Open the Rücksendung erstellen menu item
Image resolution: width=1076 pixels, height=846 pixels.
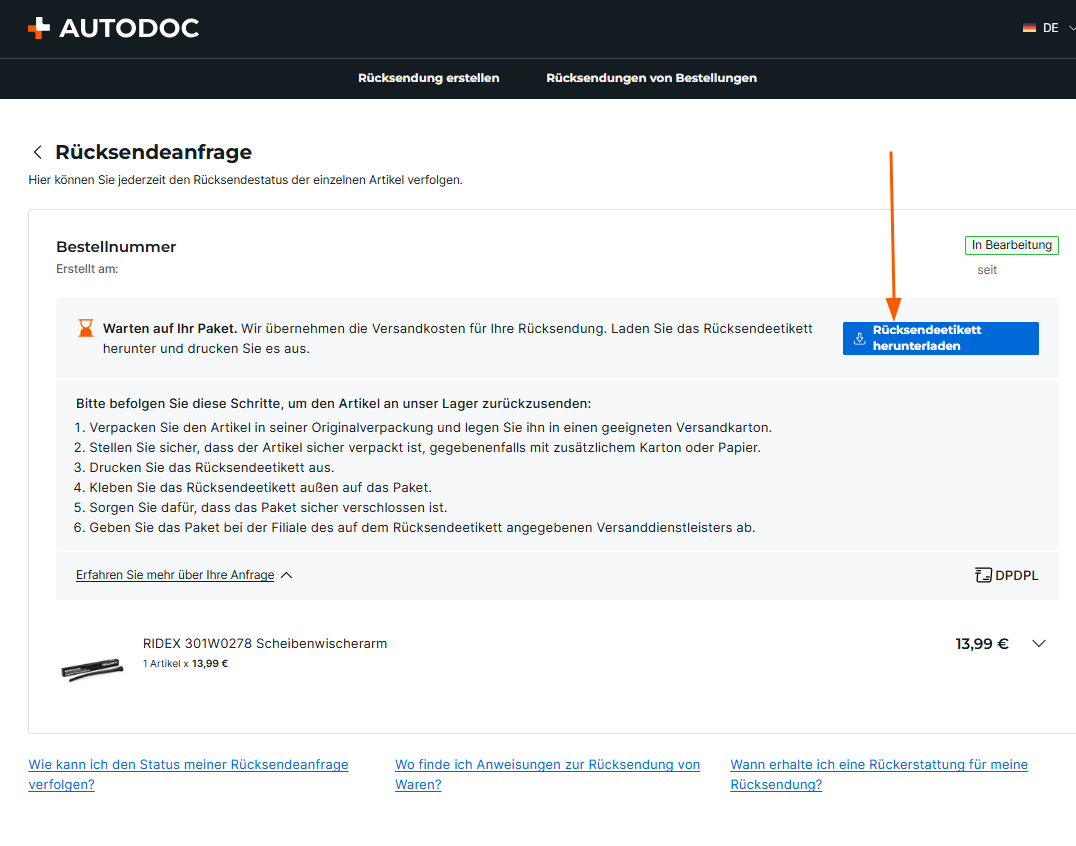pos(428,78)
